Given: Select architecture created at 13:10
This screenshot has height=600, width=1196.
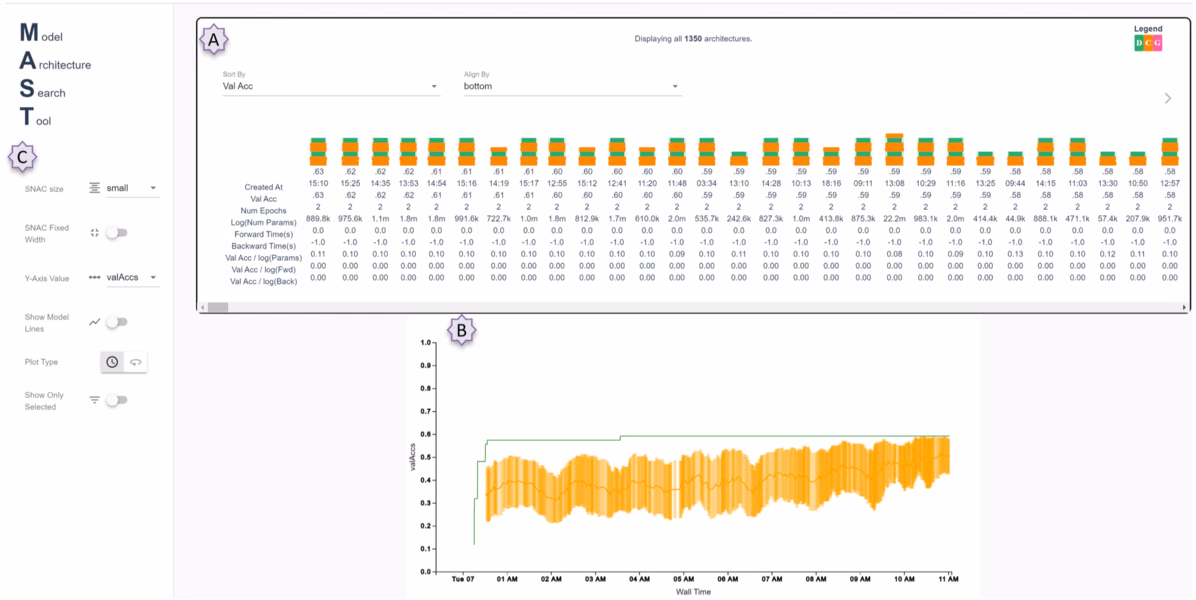Looking at the screenshot, I should point(739,159).
